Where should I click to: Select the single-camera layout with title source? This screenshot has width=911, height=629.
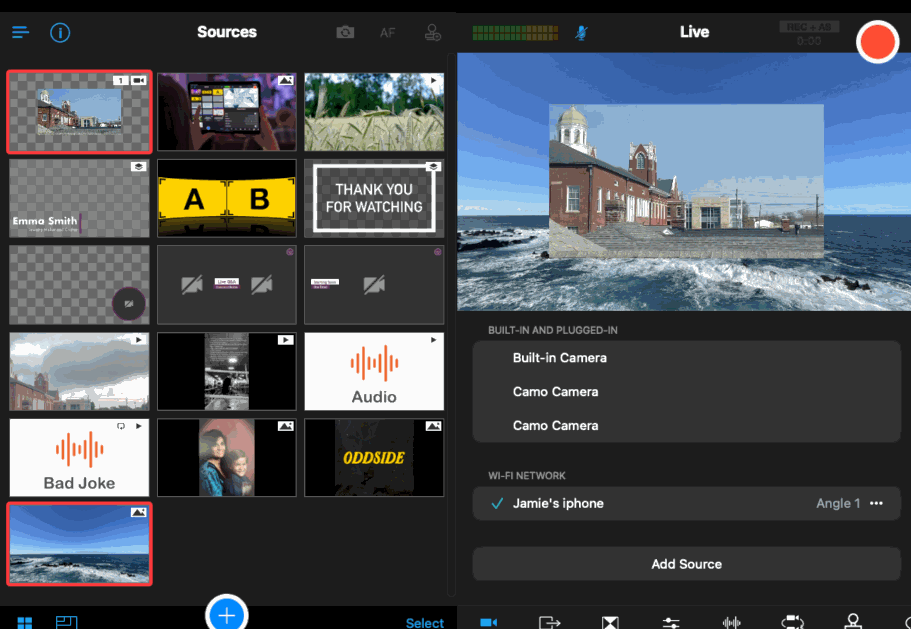point(374,285)
